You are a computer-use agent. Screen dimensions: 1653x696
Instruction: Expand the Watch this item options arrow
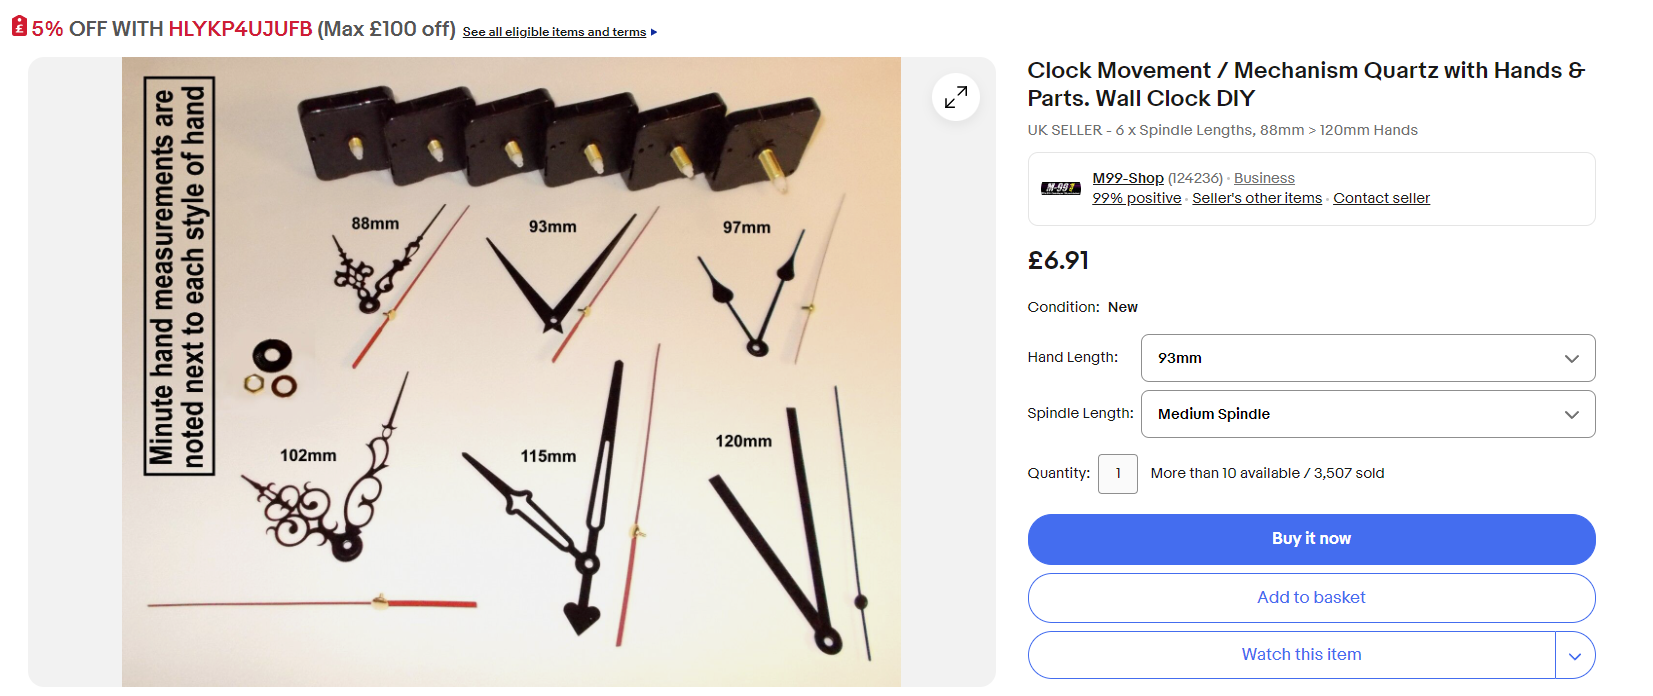tap(1575, 655)
